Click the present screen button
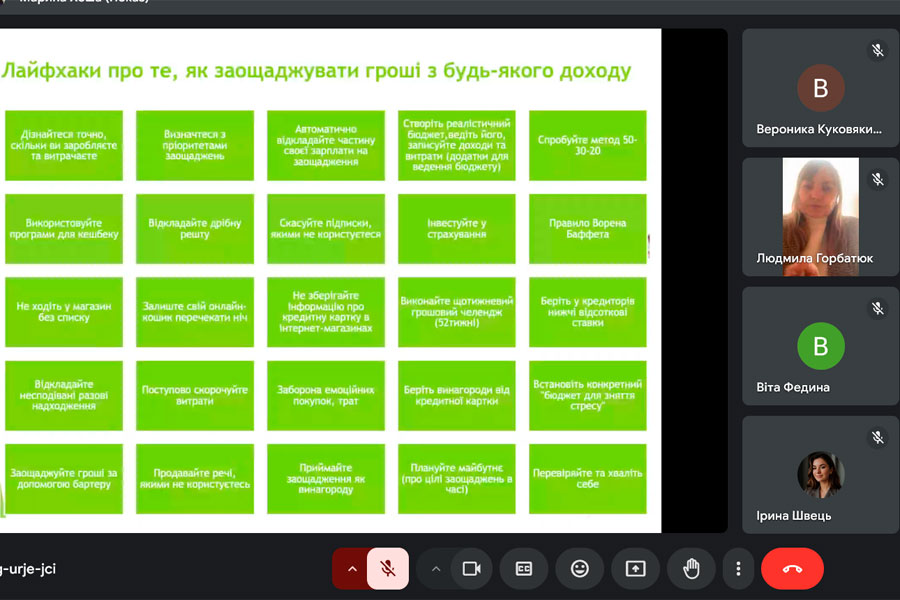Screen dimensions: 900x600 pos(635,569)
